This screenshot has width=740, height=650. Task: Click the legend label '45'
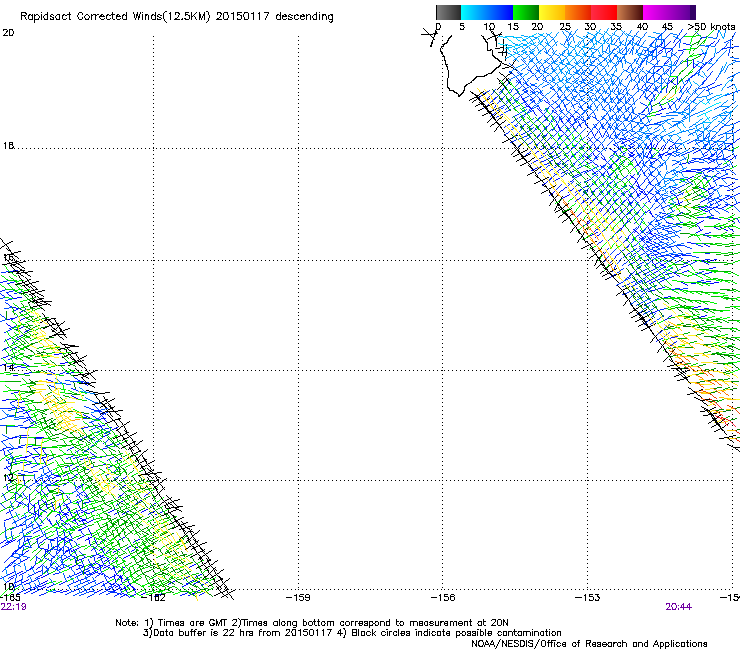click(x=667, y=27)
